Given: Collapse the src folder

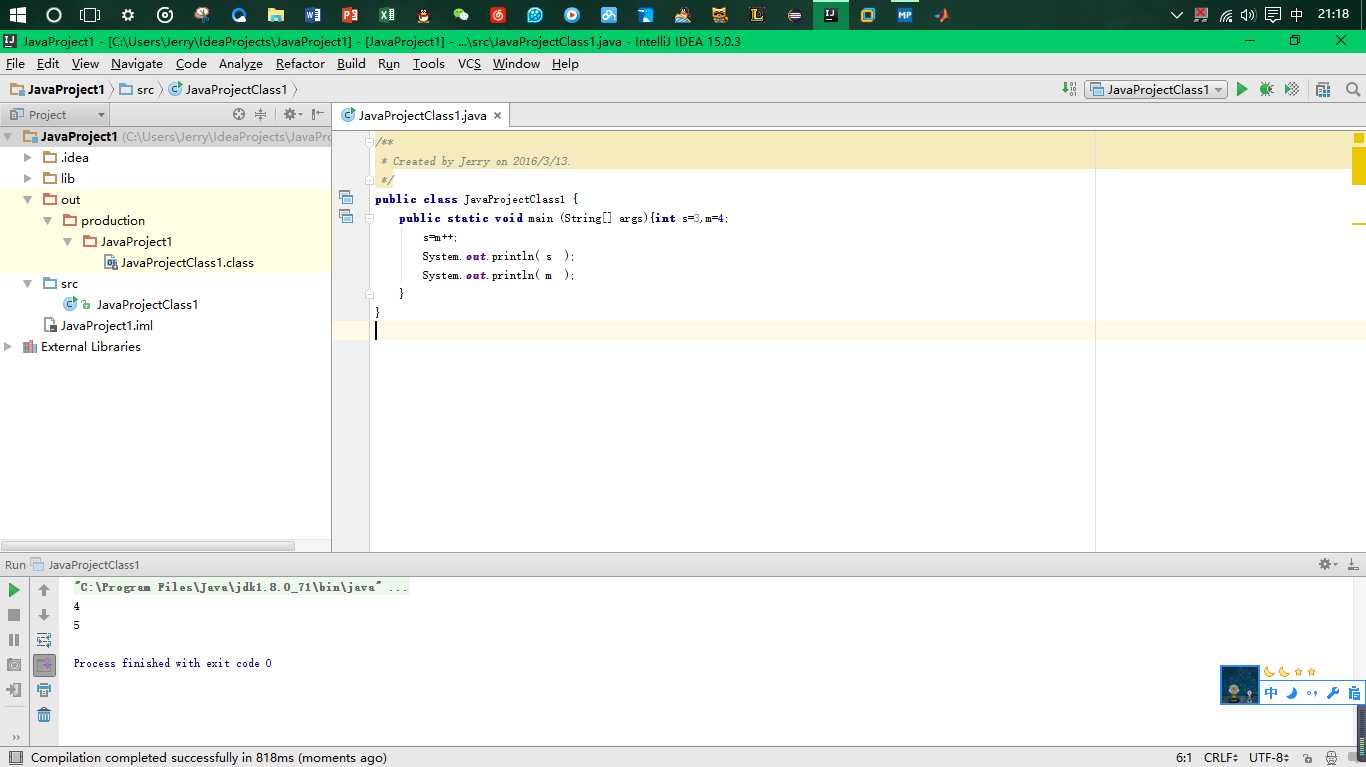Looking at the screenshot, I should tap(28, 283).
